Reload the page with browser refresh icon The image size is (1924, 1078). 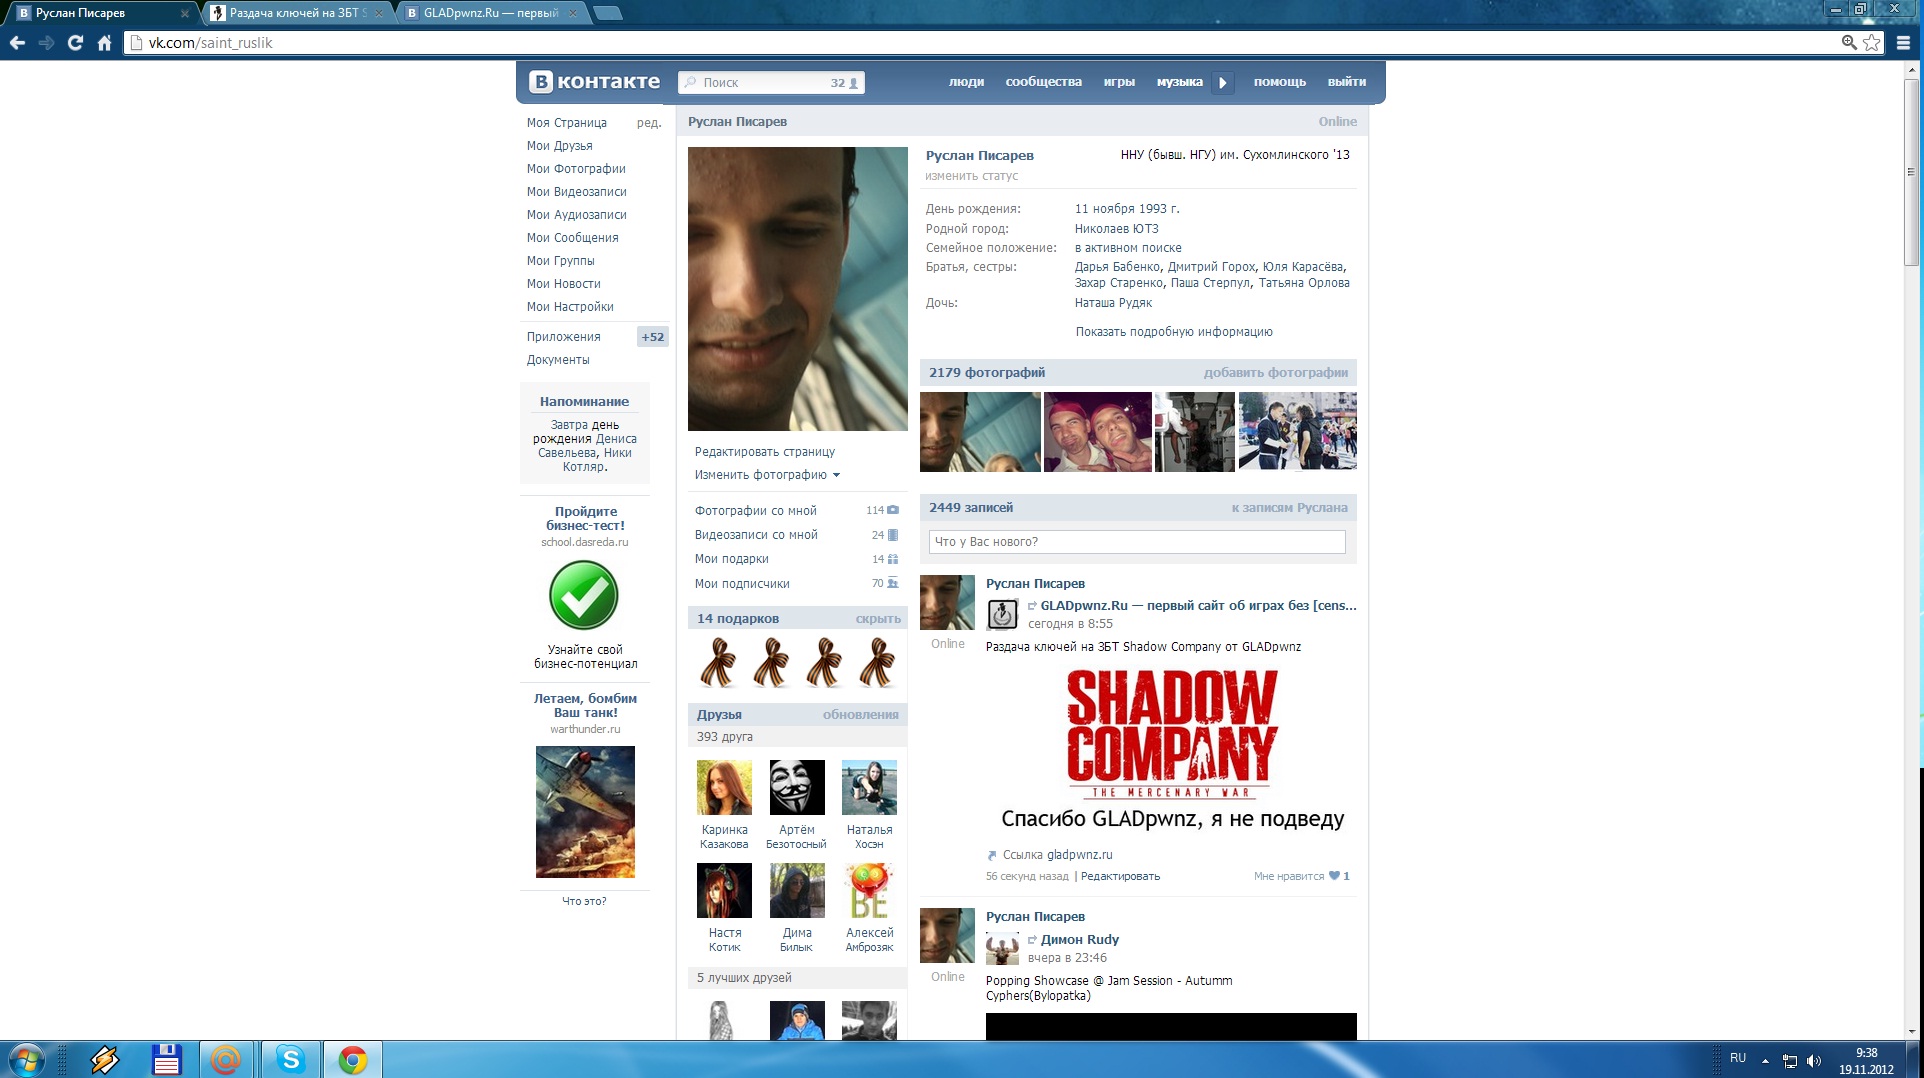coord(75,43)
